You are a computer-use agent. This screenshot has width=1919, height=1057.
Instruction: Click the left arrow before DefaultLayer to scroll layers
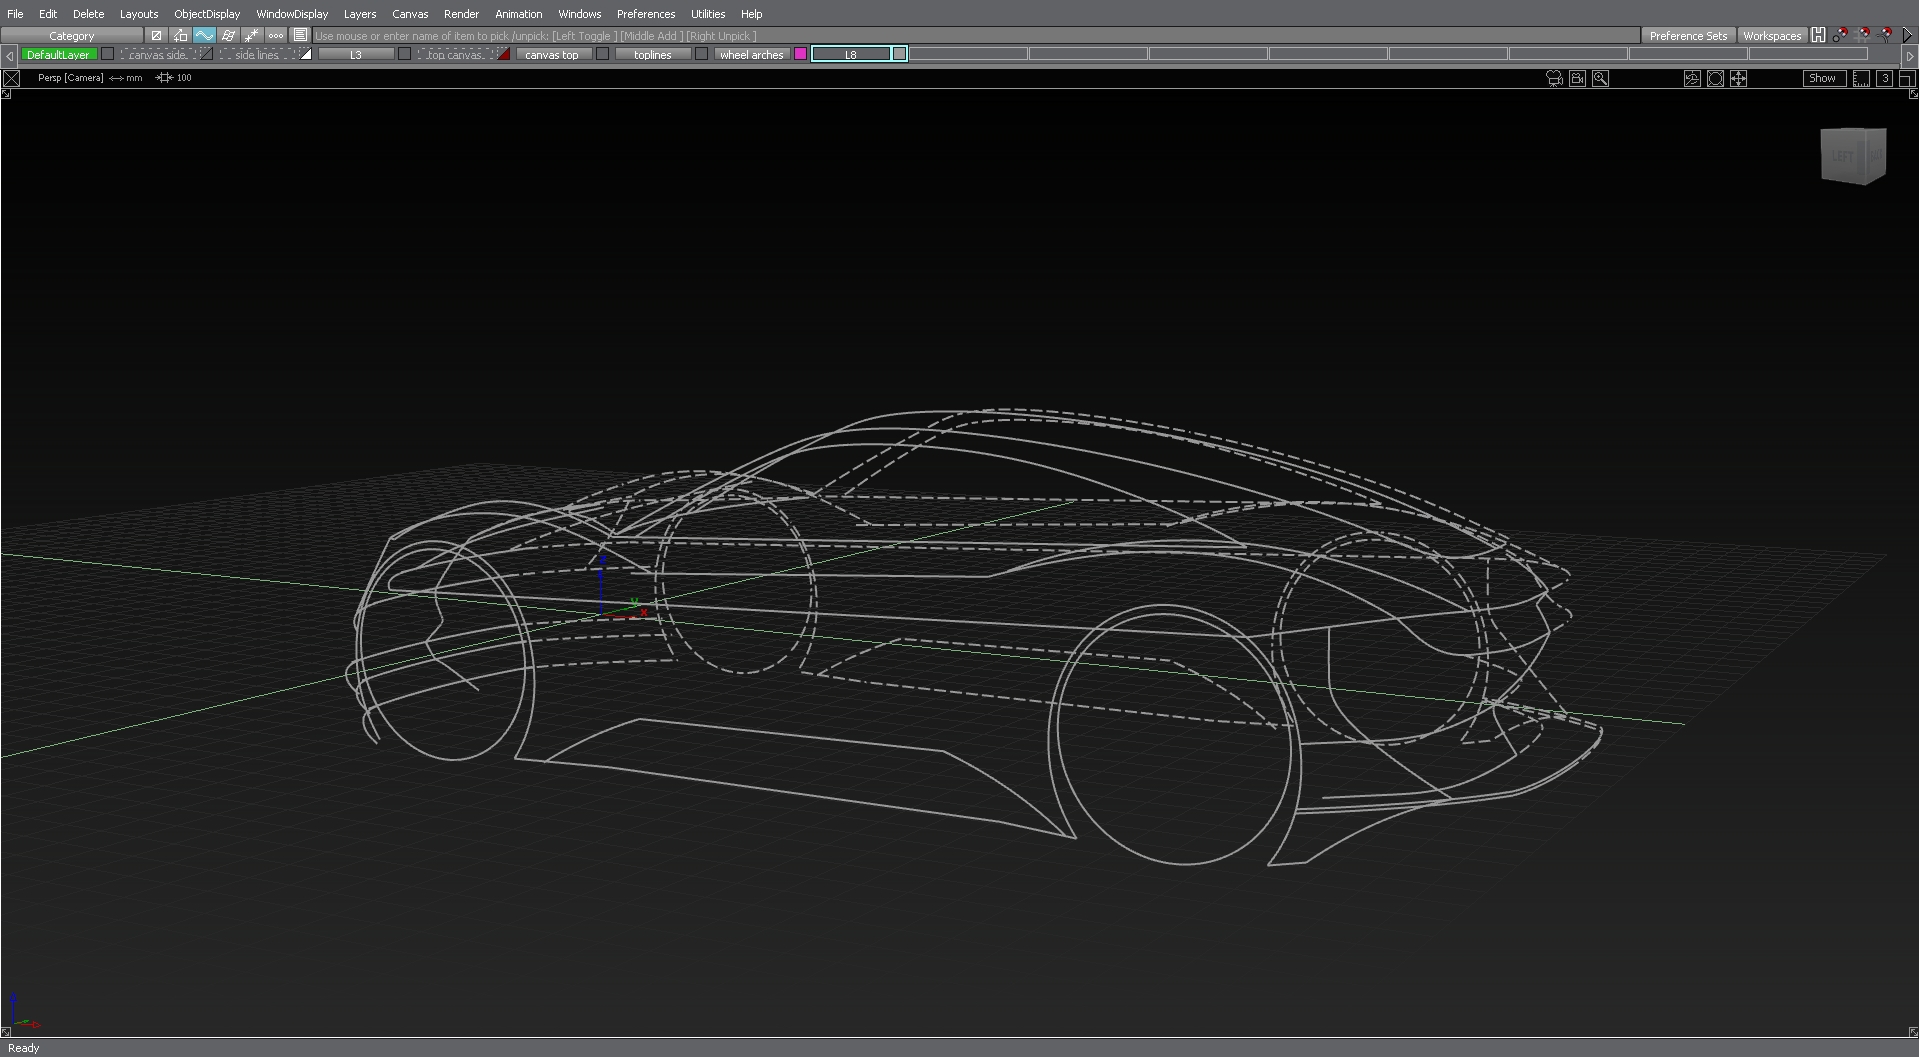click(x=9, y=55)
